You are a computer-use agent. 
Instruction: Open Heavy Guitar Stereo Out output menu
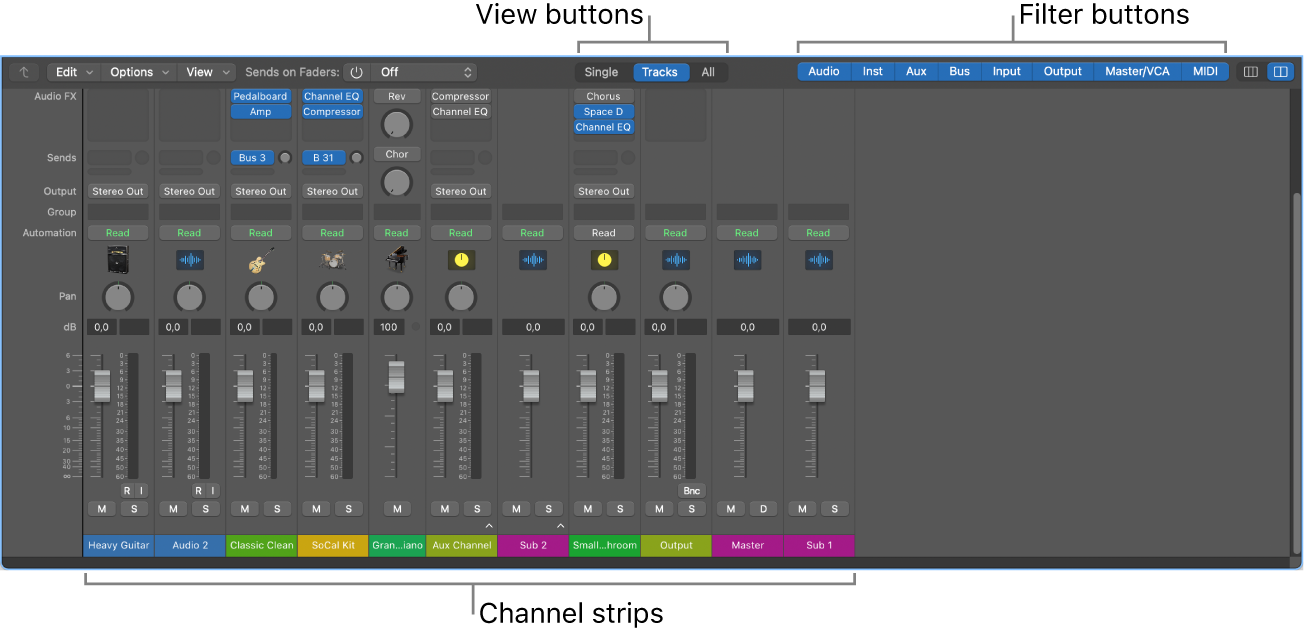118,191
